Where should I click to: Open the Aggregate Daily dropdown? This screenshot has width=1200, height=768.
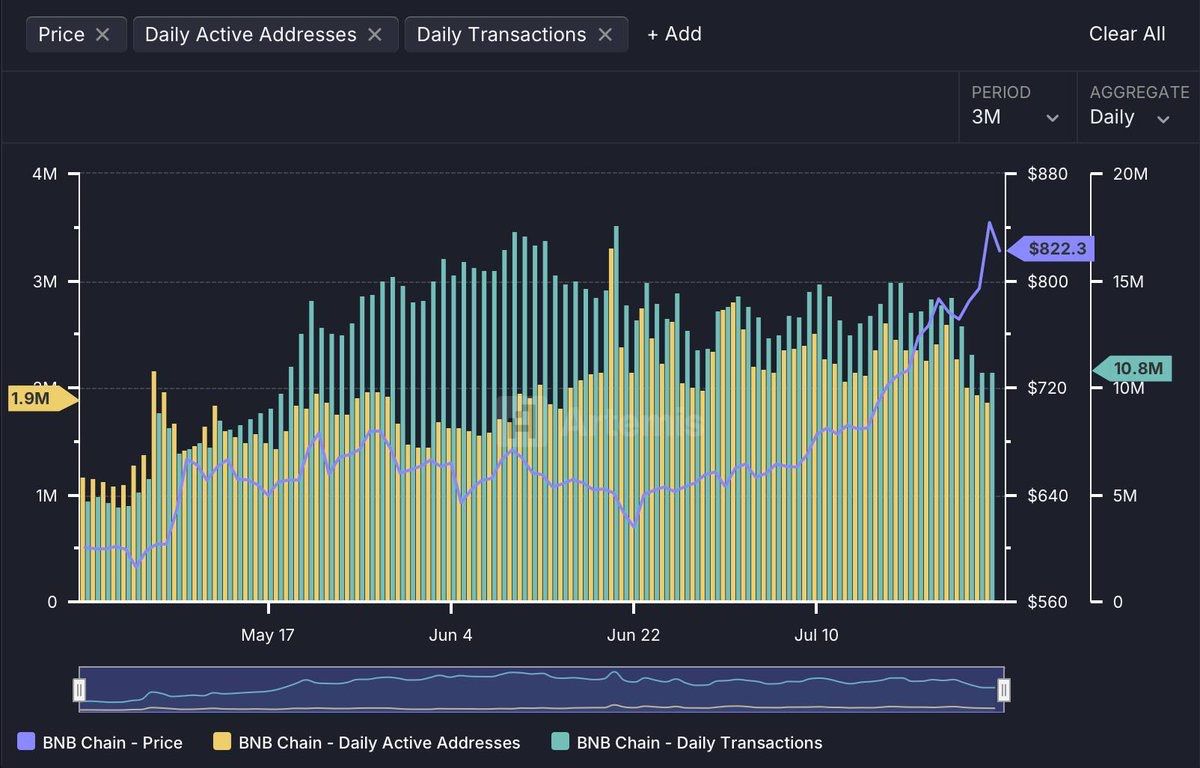[1130, 117]
